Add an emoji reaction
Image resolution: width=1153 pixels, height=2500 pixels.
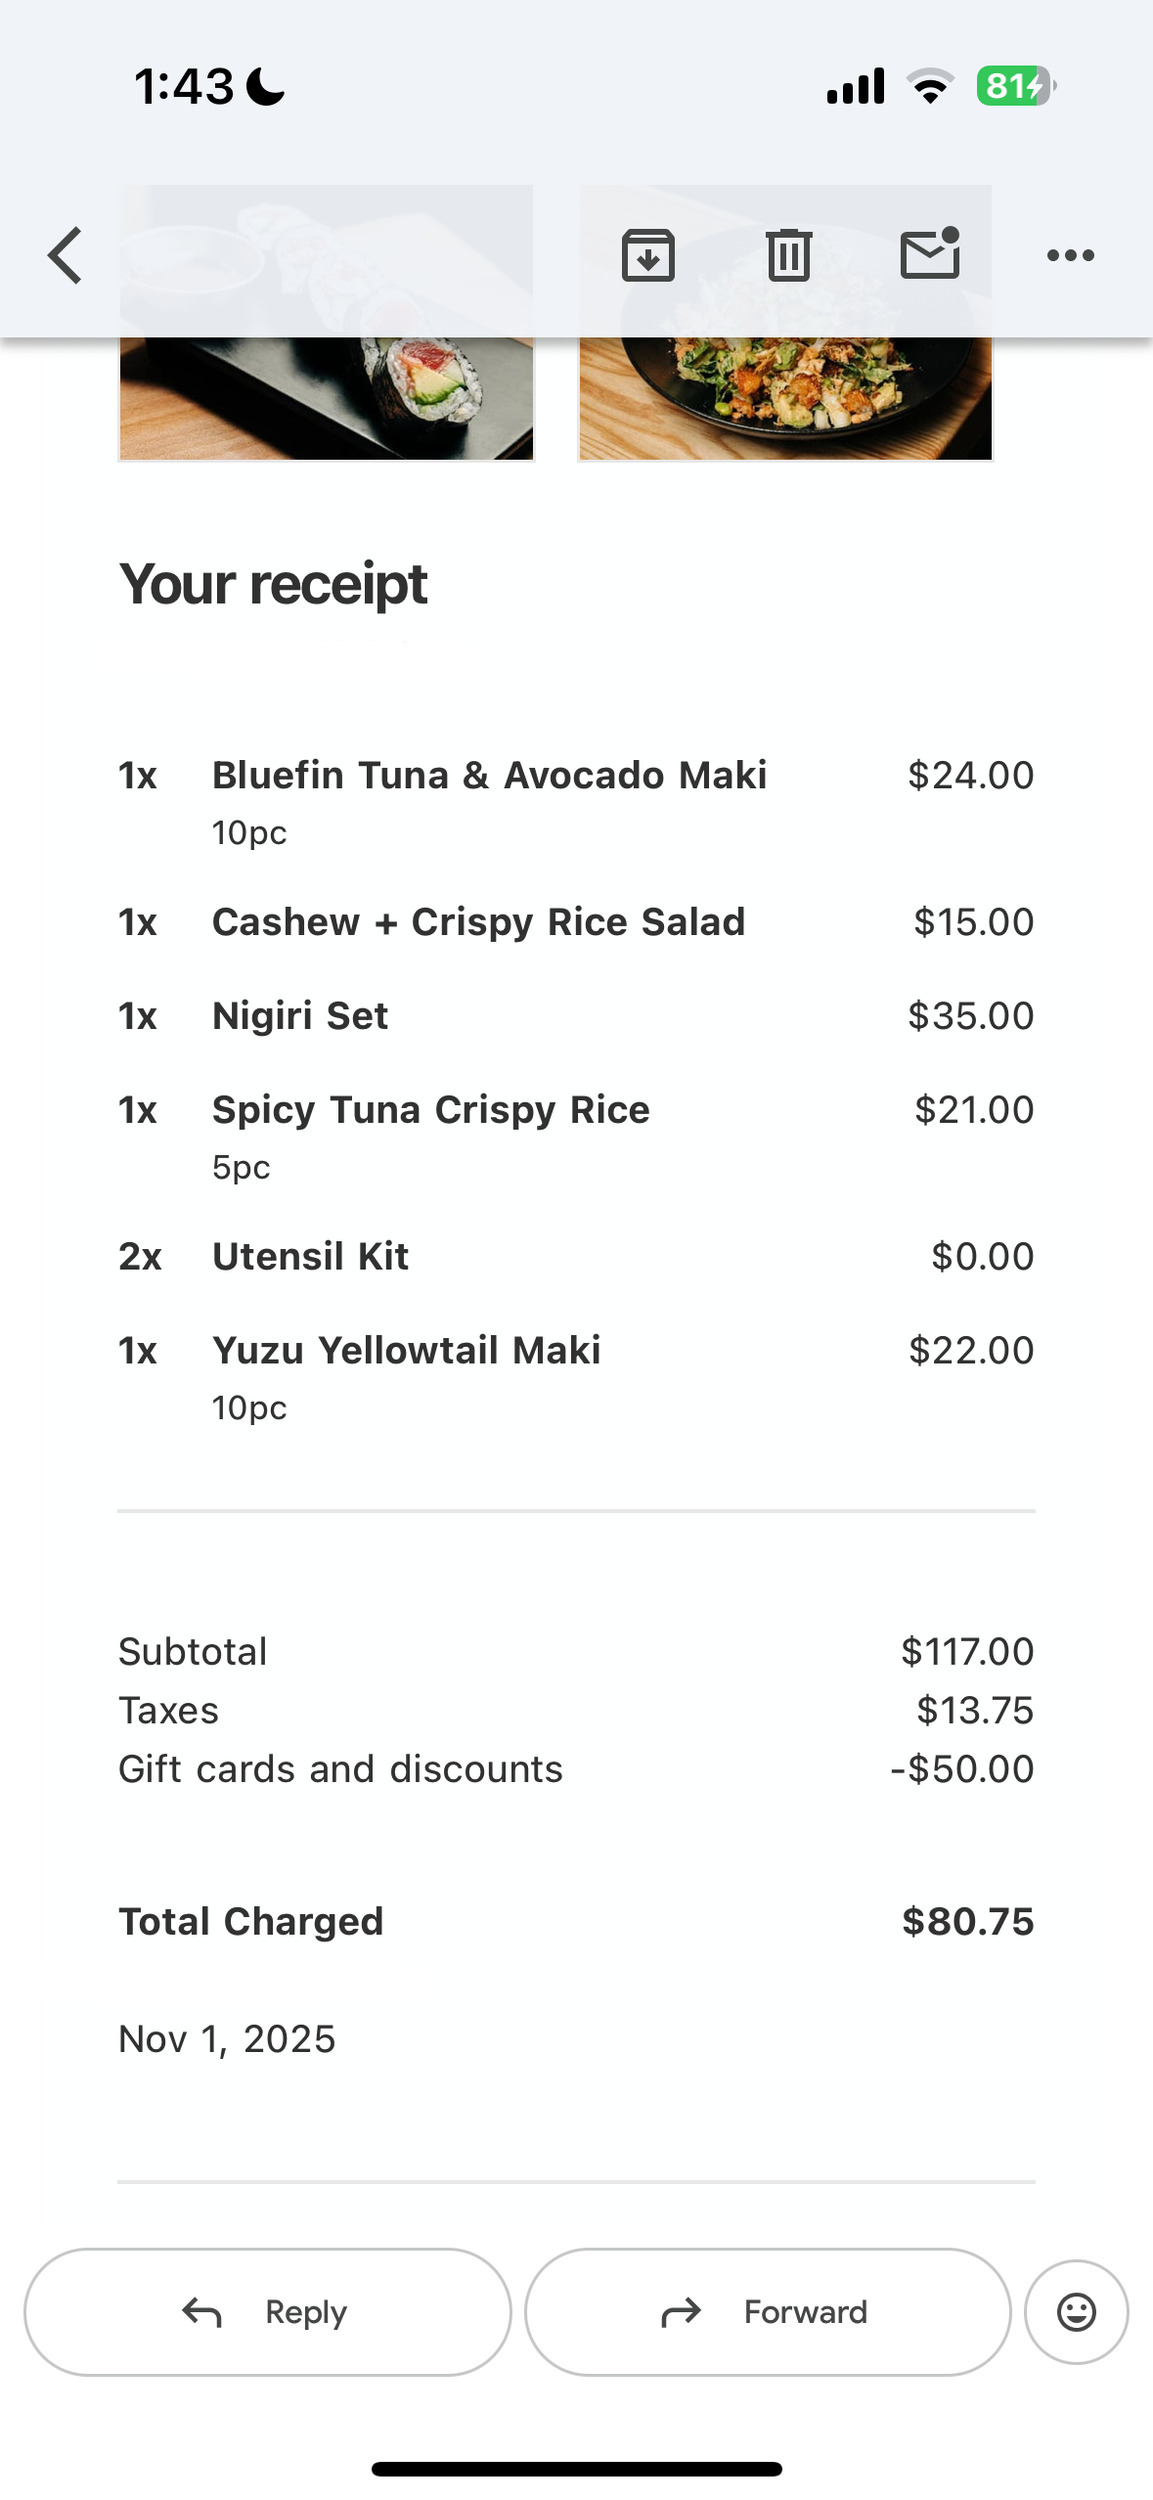point(1076,2312)
